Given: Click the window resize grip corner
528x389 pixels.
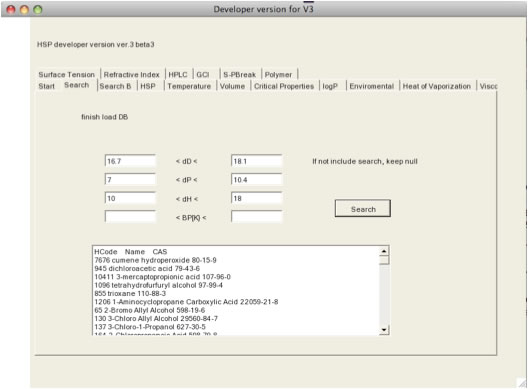Looking at the screenshot, I should click(x=522, y=383).
